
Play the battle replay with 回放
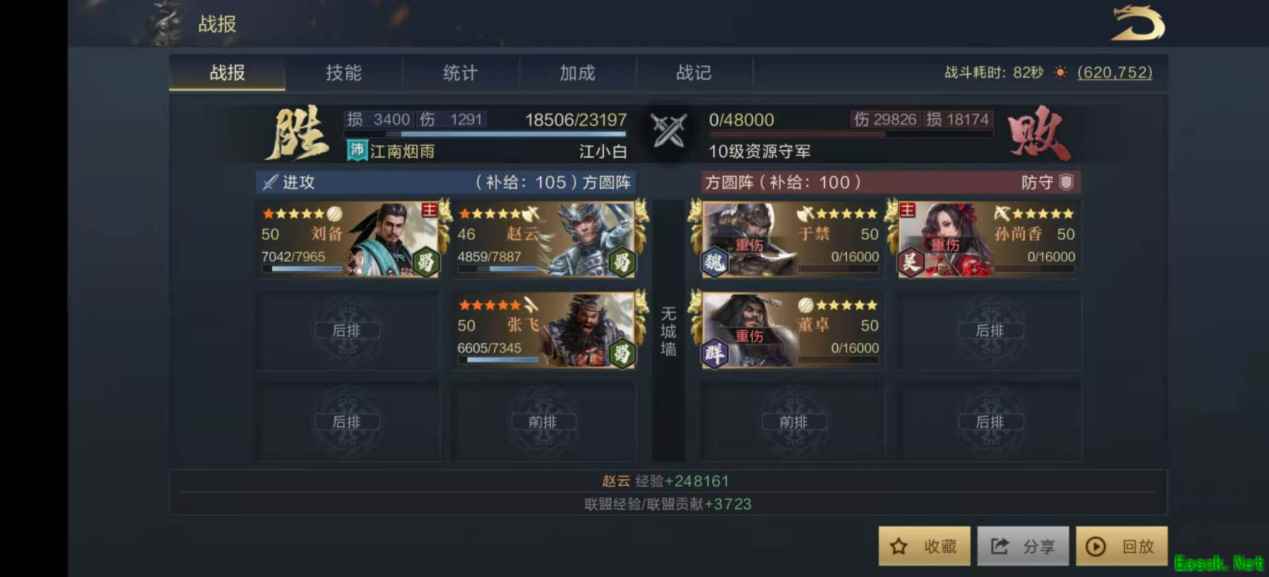tap(1121, 546)
